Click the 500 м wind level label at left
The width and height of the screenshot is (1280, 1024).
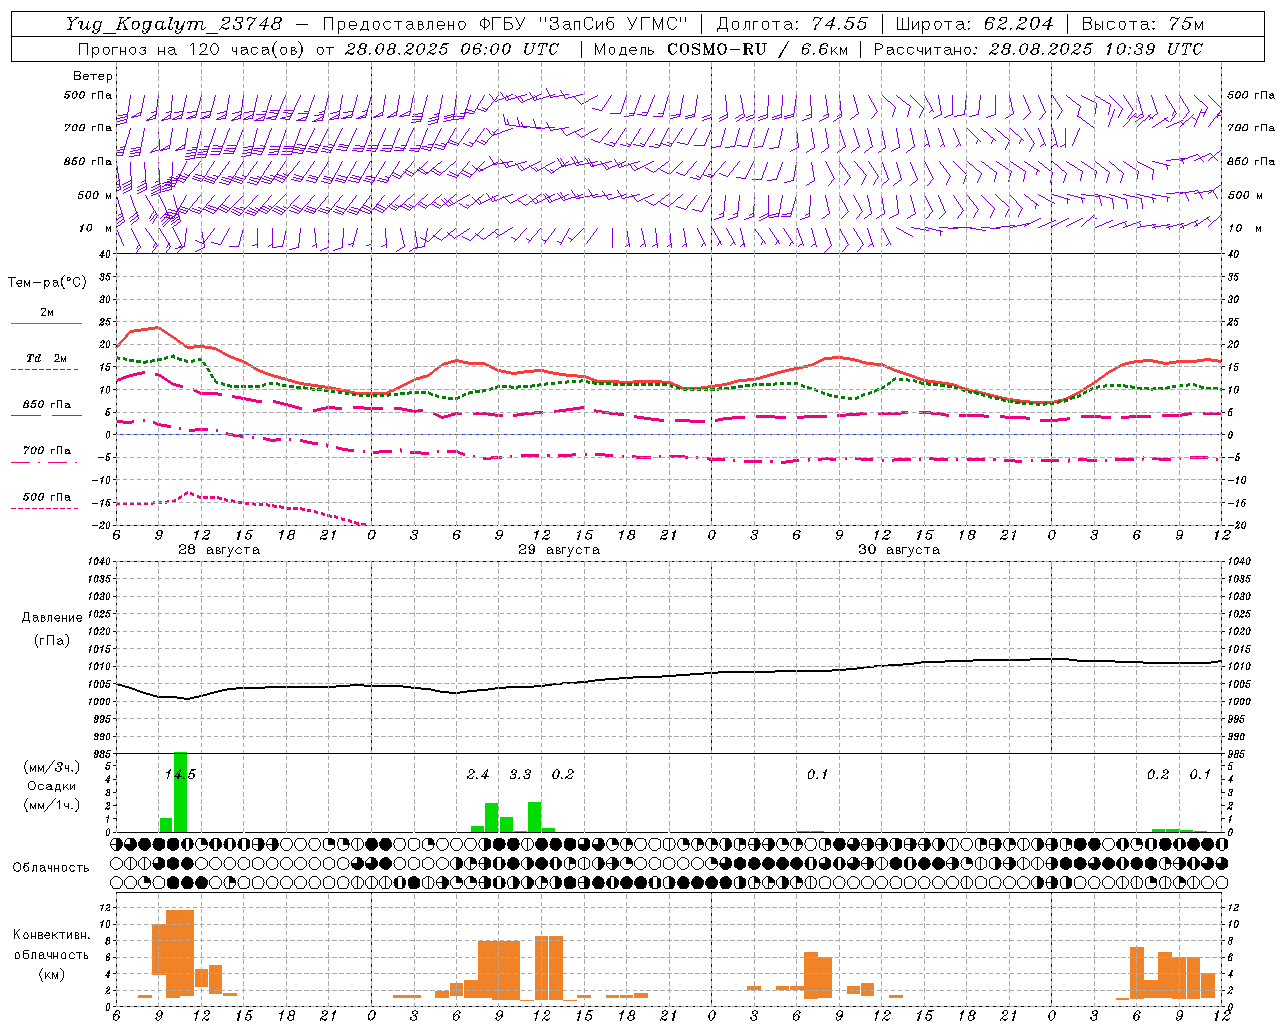tap(95, 195)
